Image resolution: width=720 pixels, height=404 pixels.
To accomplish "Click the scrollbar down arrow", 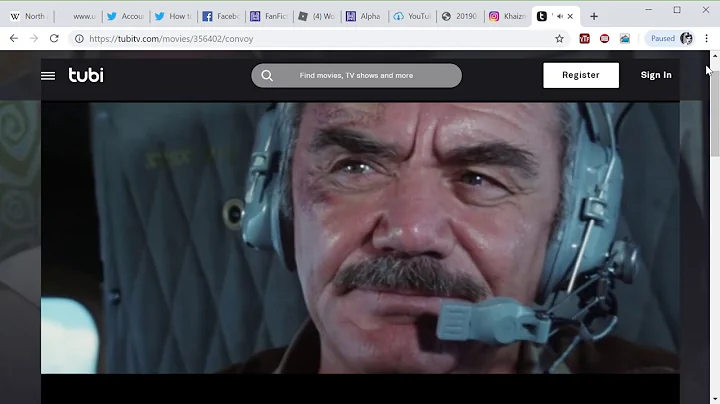I will coord(715,399).
